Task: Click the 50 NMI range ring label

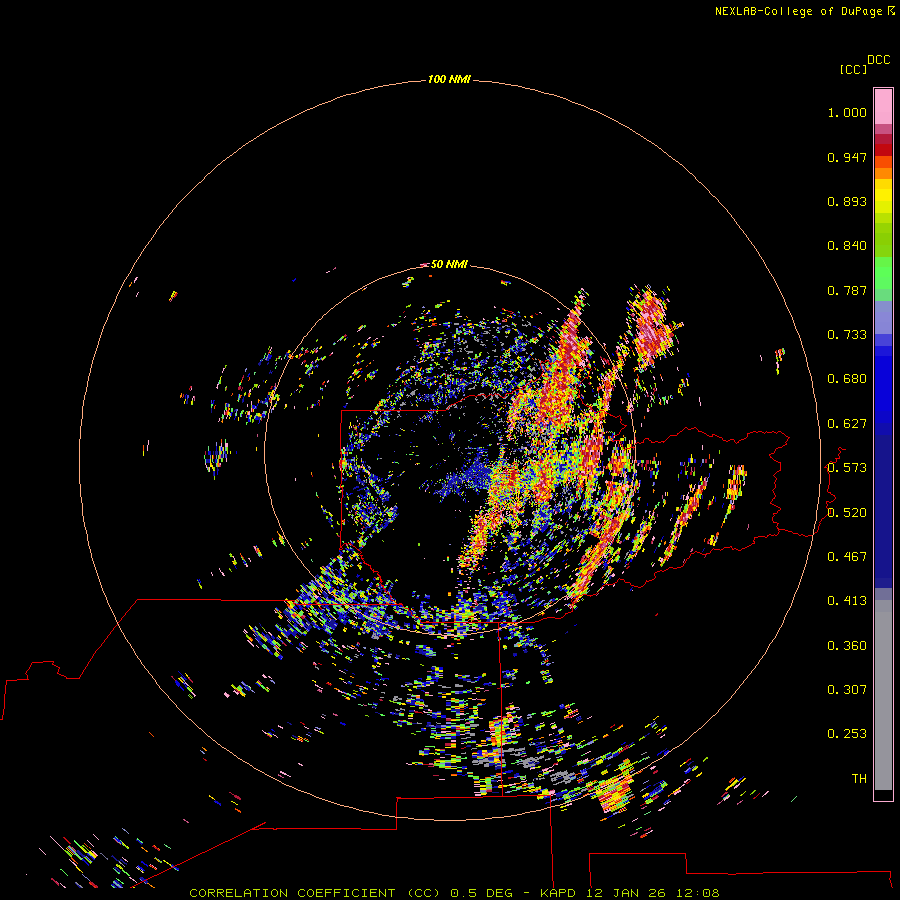Action: click(x=449, y=264)
